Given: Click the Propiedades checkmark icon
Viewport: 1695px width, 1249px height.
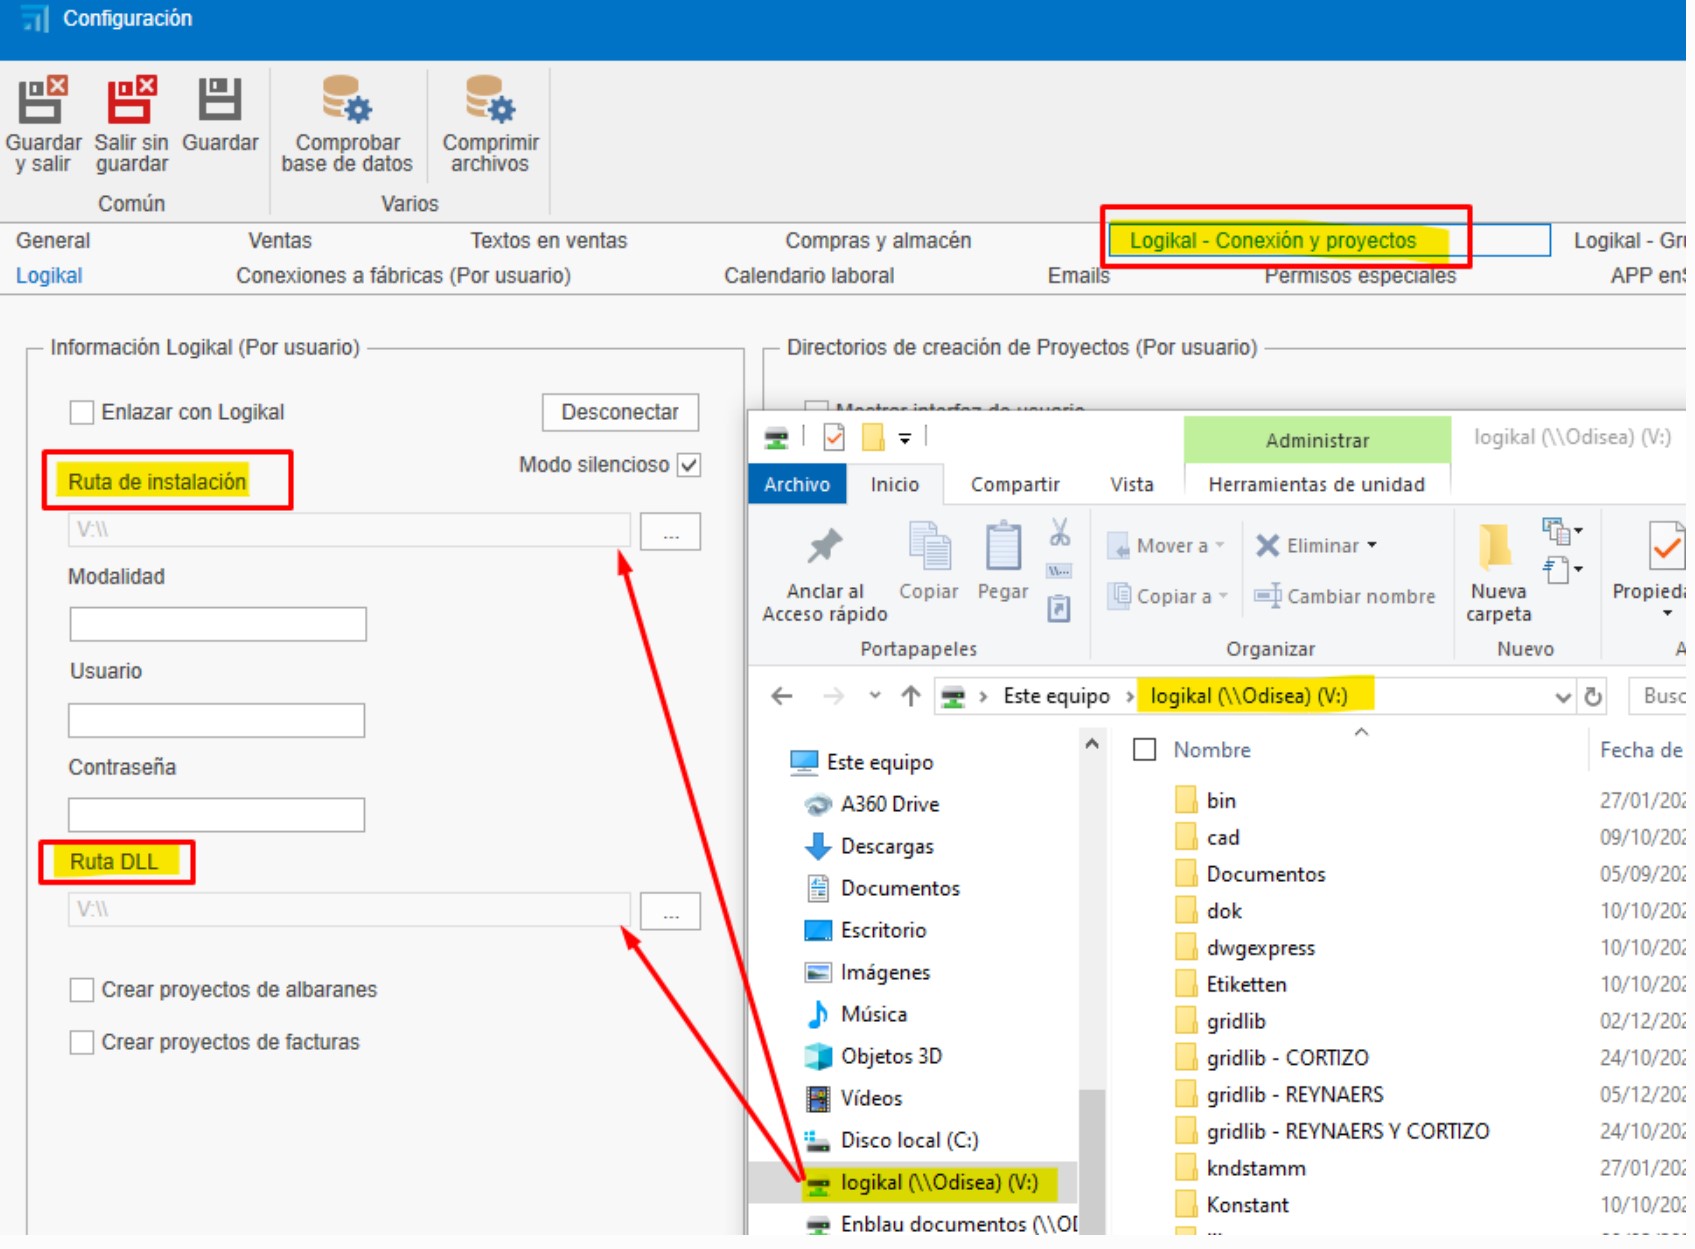Looking at the screenshot, I should [x=1666, y=547].
